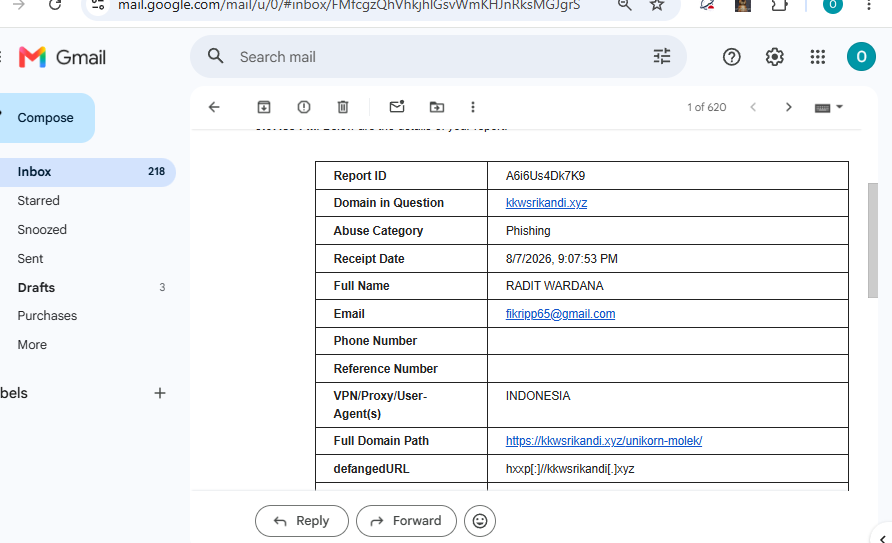Viewport: 892px width, 543px height.
Task: Go back to inbox arrow
Action: pyautogui.click(x=214, y=107)
